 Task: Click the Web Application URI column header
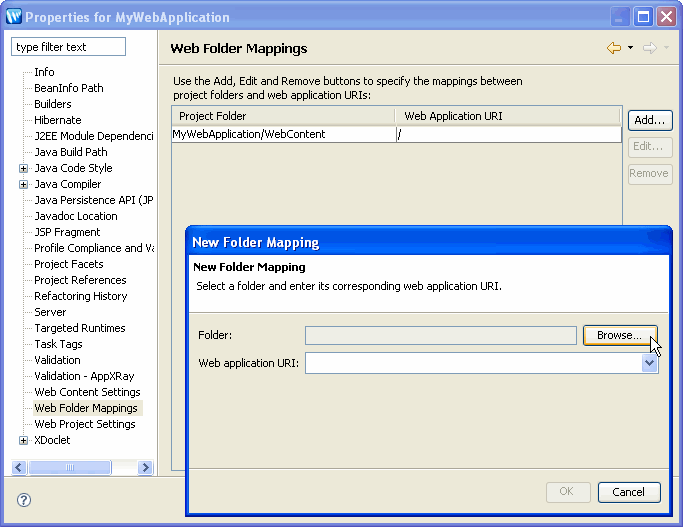point(507,116)
